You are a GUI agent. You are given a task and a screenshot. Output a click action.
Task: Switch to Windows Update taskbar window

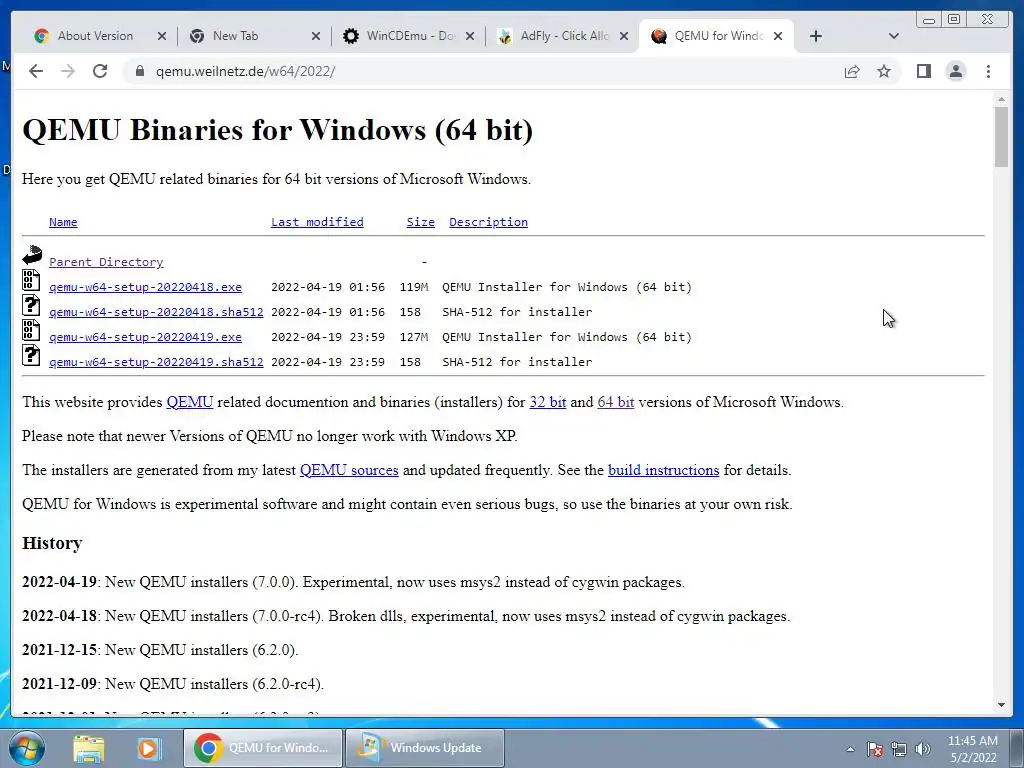click(425, 748)
